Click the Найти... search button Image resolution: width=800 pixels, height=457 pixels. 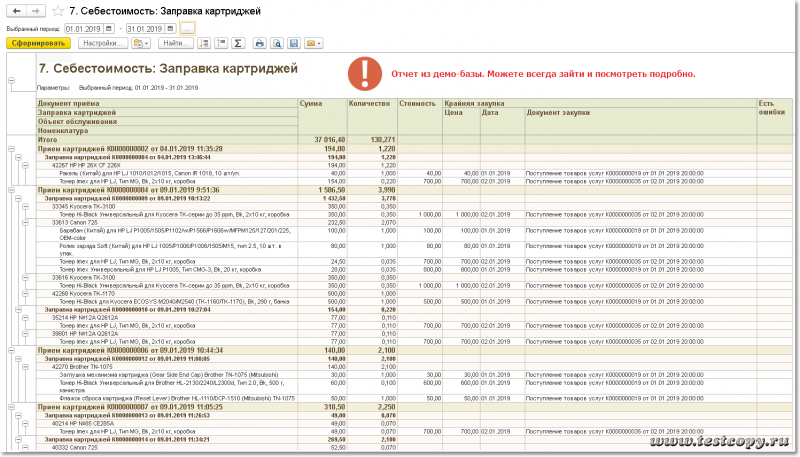click(x=176, y=43)
